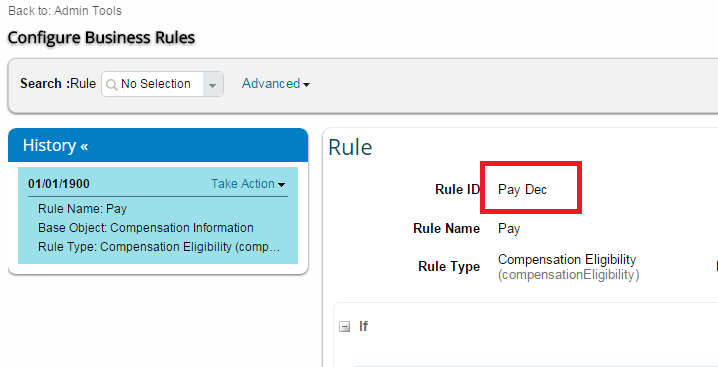
Task: Click the search magnifier icon
Action: pyautogui.click(x=111, y=85)
